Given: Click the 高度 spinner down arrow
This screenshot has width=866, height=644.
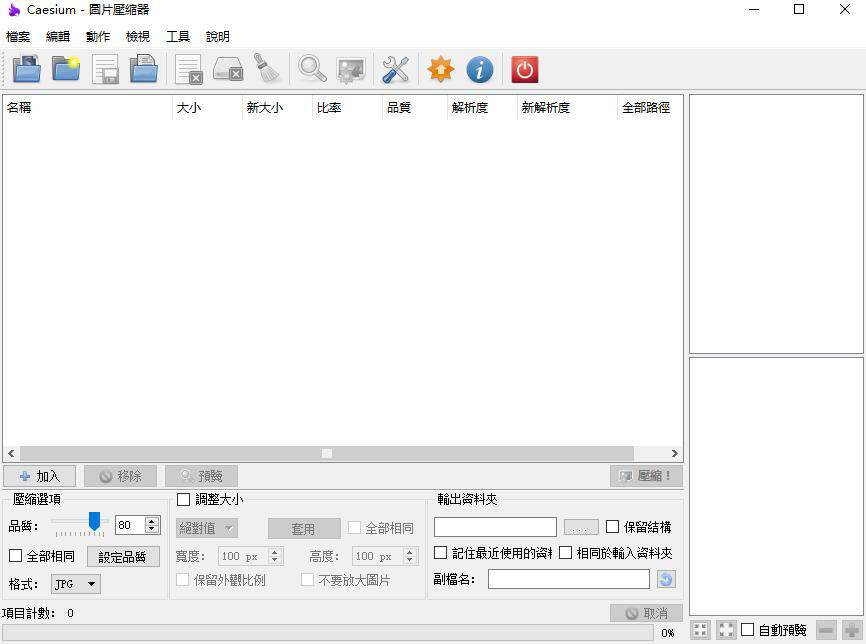Looking at the screenshot, I should point(409,560).
